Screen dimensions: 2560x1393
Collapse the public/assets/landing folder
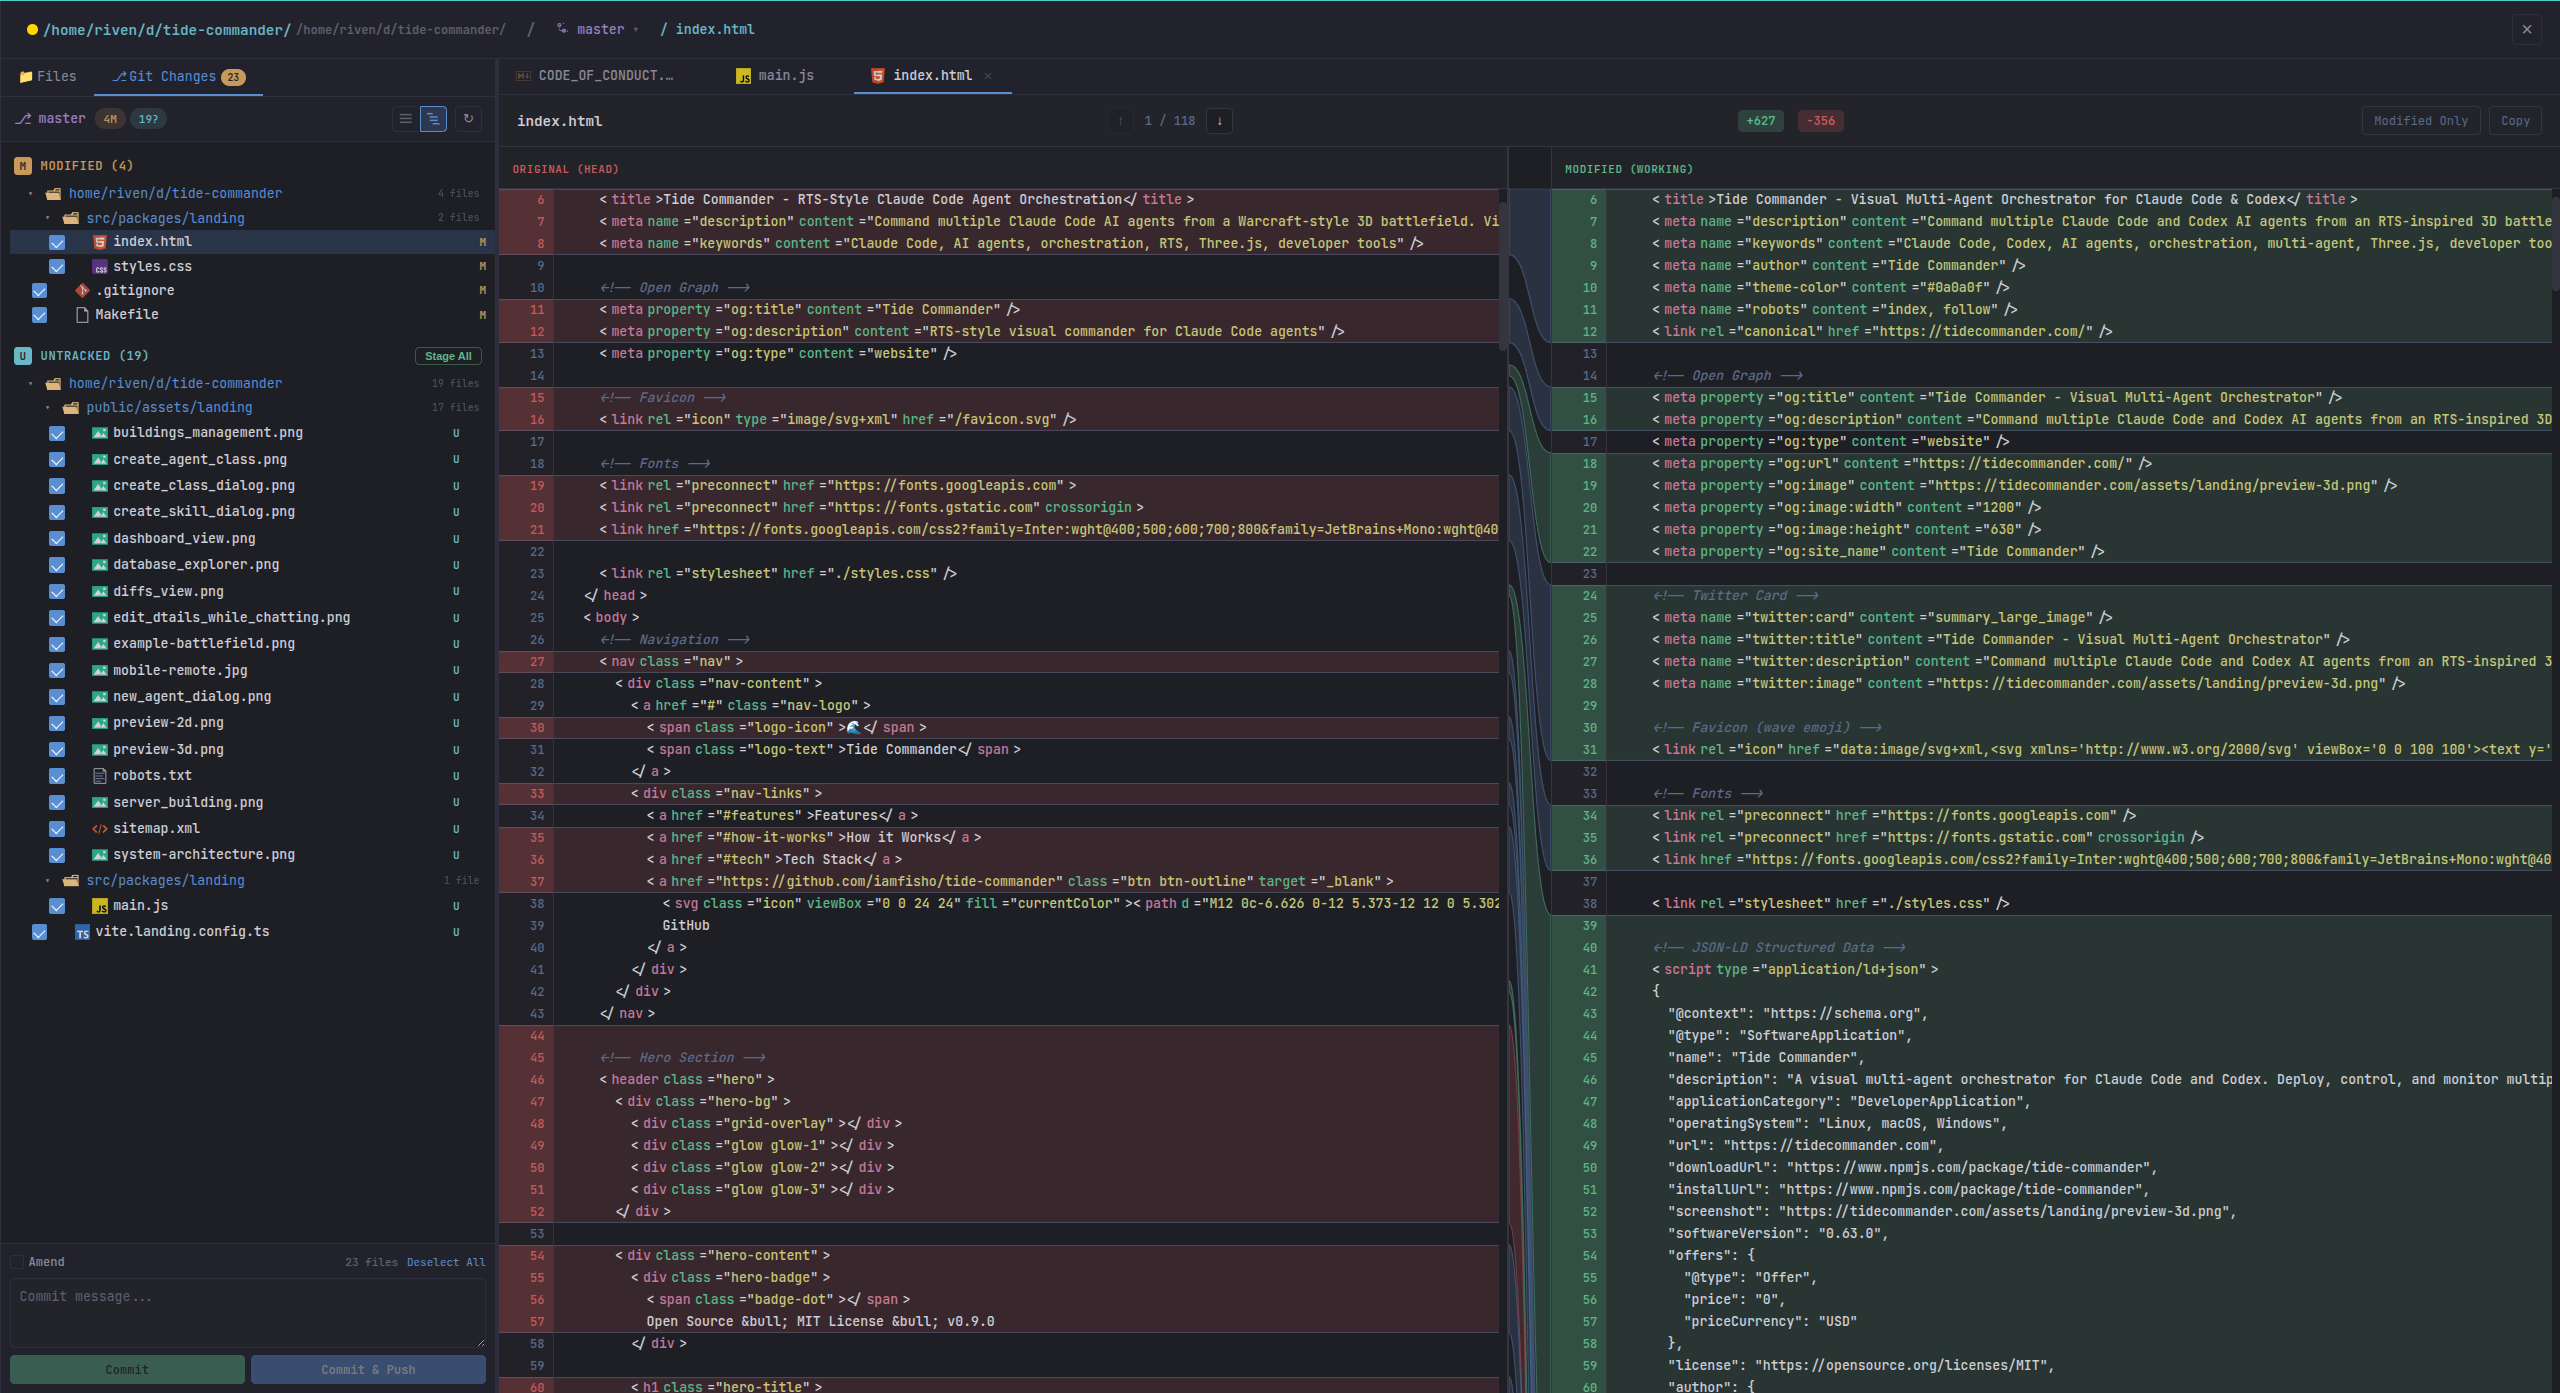(47, 407)
